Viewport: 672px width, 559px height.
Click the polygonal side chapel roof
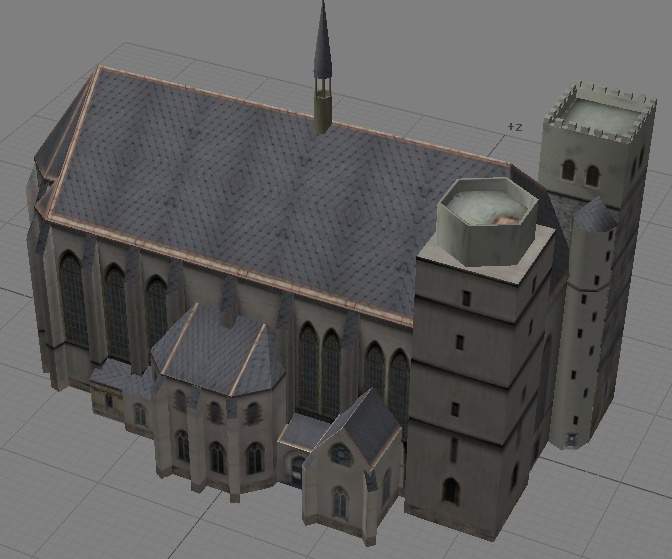pos(217,348)
